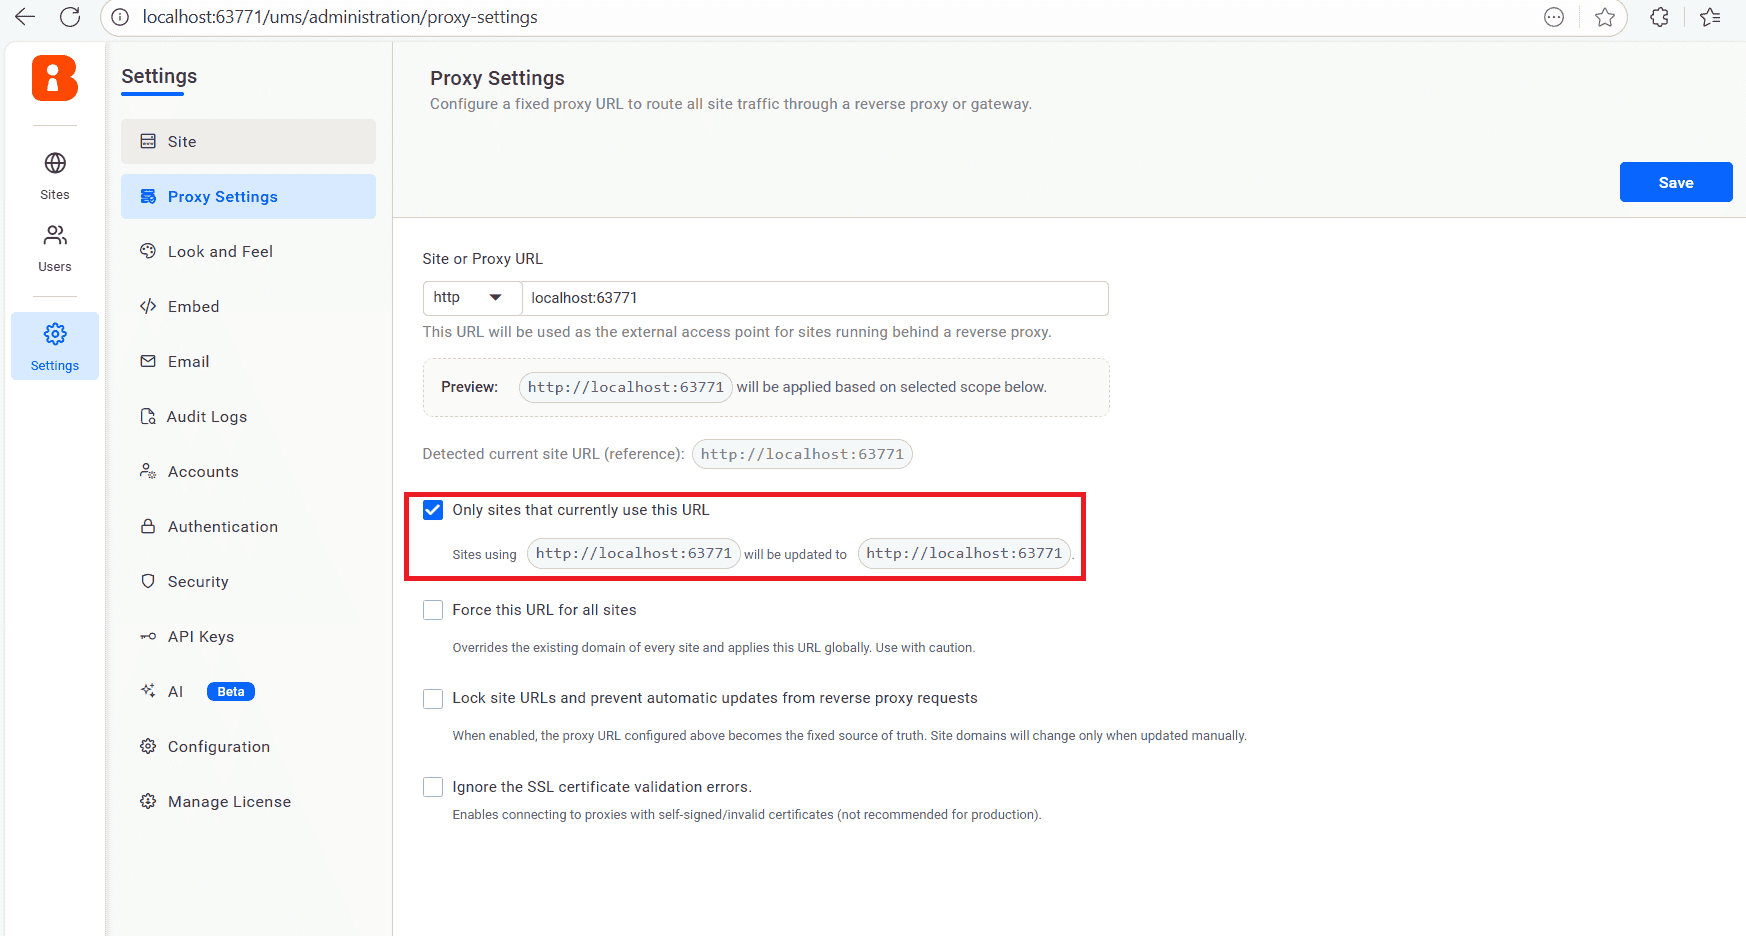
Task: Click the browser refresh icon
Action: click(70, 17)
